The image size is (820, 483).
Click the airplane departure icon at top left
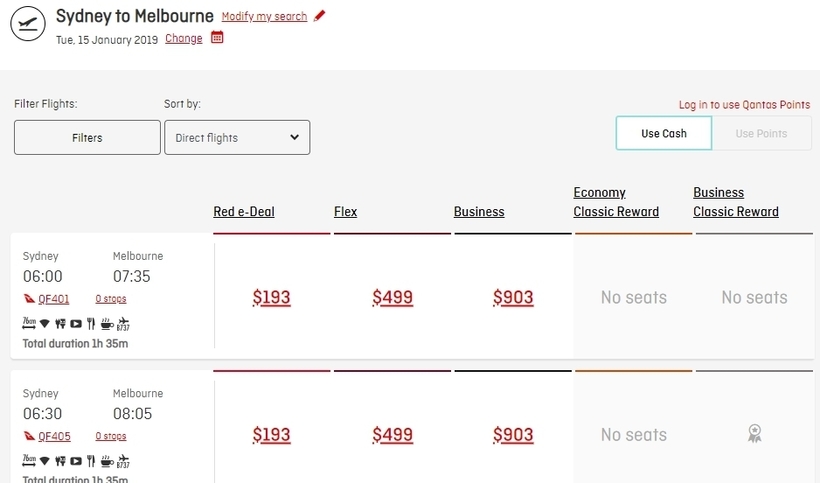(28, 24)
